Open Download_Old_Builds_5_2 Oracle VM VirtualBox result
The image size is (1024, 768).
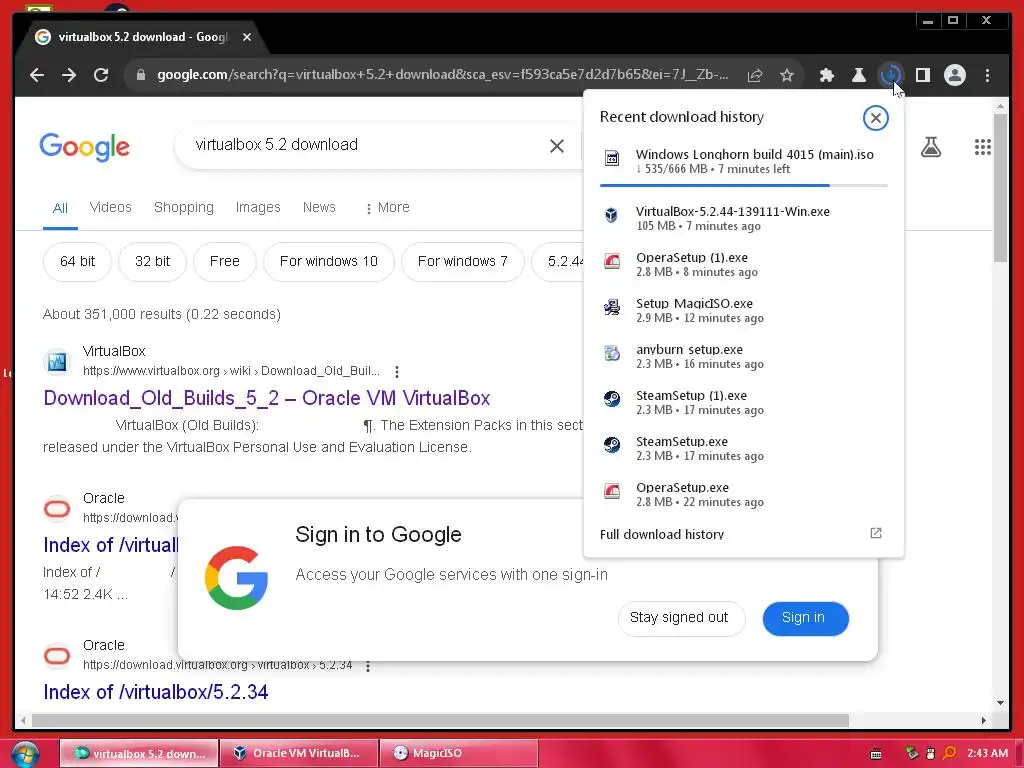pyautogui.click(x=266, y=398)
